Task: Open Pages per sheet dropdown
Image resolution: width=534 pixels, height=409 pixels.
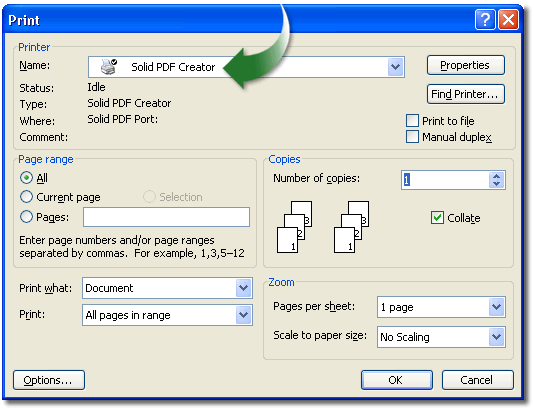Action: 497,307
